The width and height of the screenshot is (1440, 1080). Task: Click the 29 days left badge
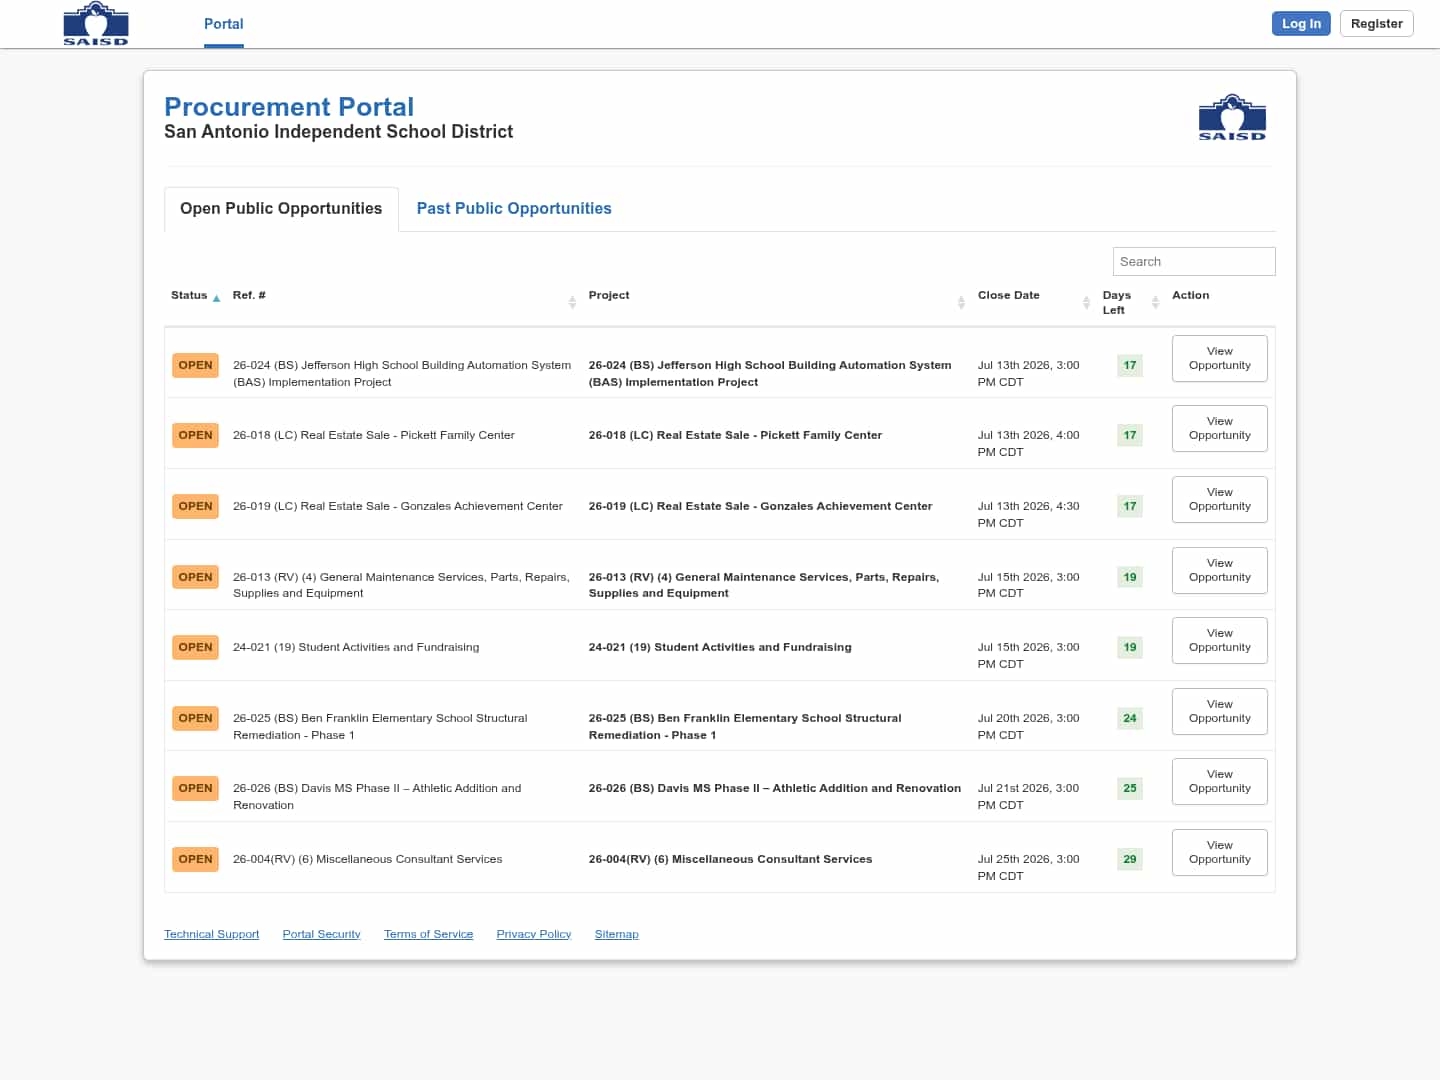coord(1130,859)
